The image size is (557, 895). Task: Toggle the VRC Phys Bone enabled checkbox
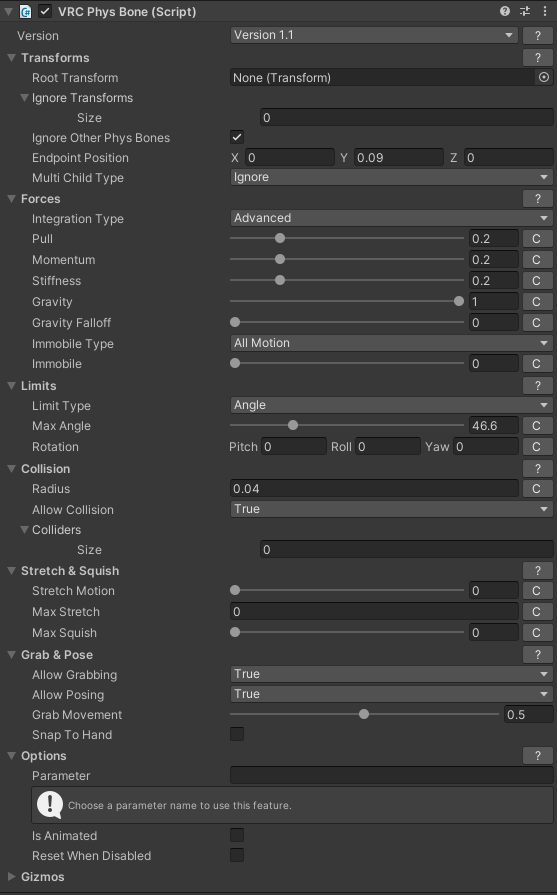pyautogui.click(x=45, y=11)
